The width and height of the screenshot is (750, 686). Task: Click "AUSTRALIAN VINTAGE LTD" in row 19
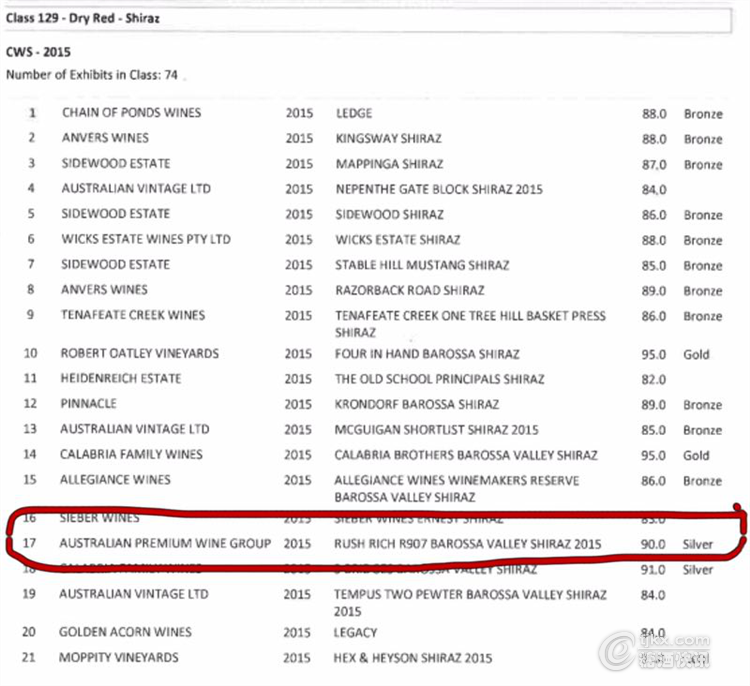(x=134, y=594)
